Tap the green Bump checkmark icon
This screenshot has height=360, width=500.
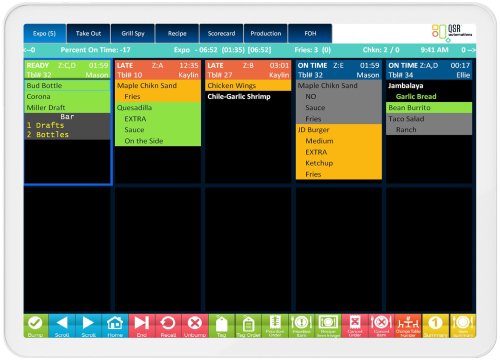coord(36,326)
